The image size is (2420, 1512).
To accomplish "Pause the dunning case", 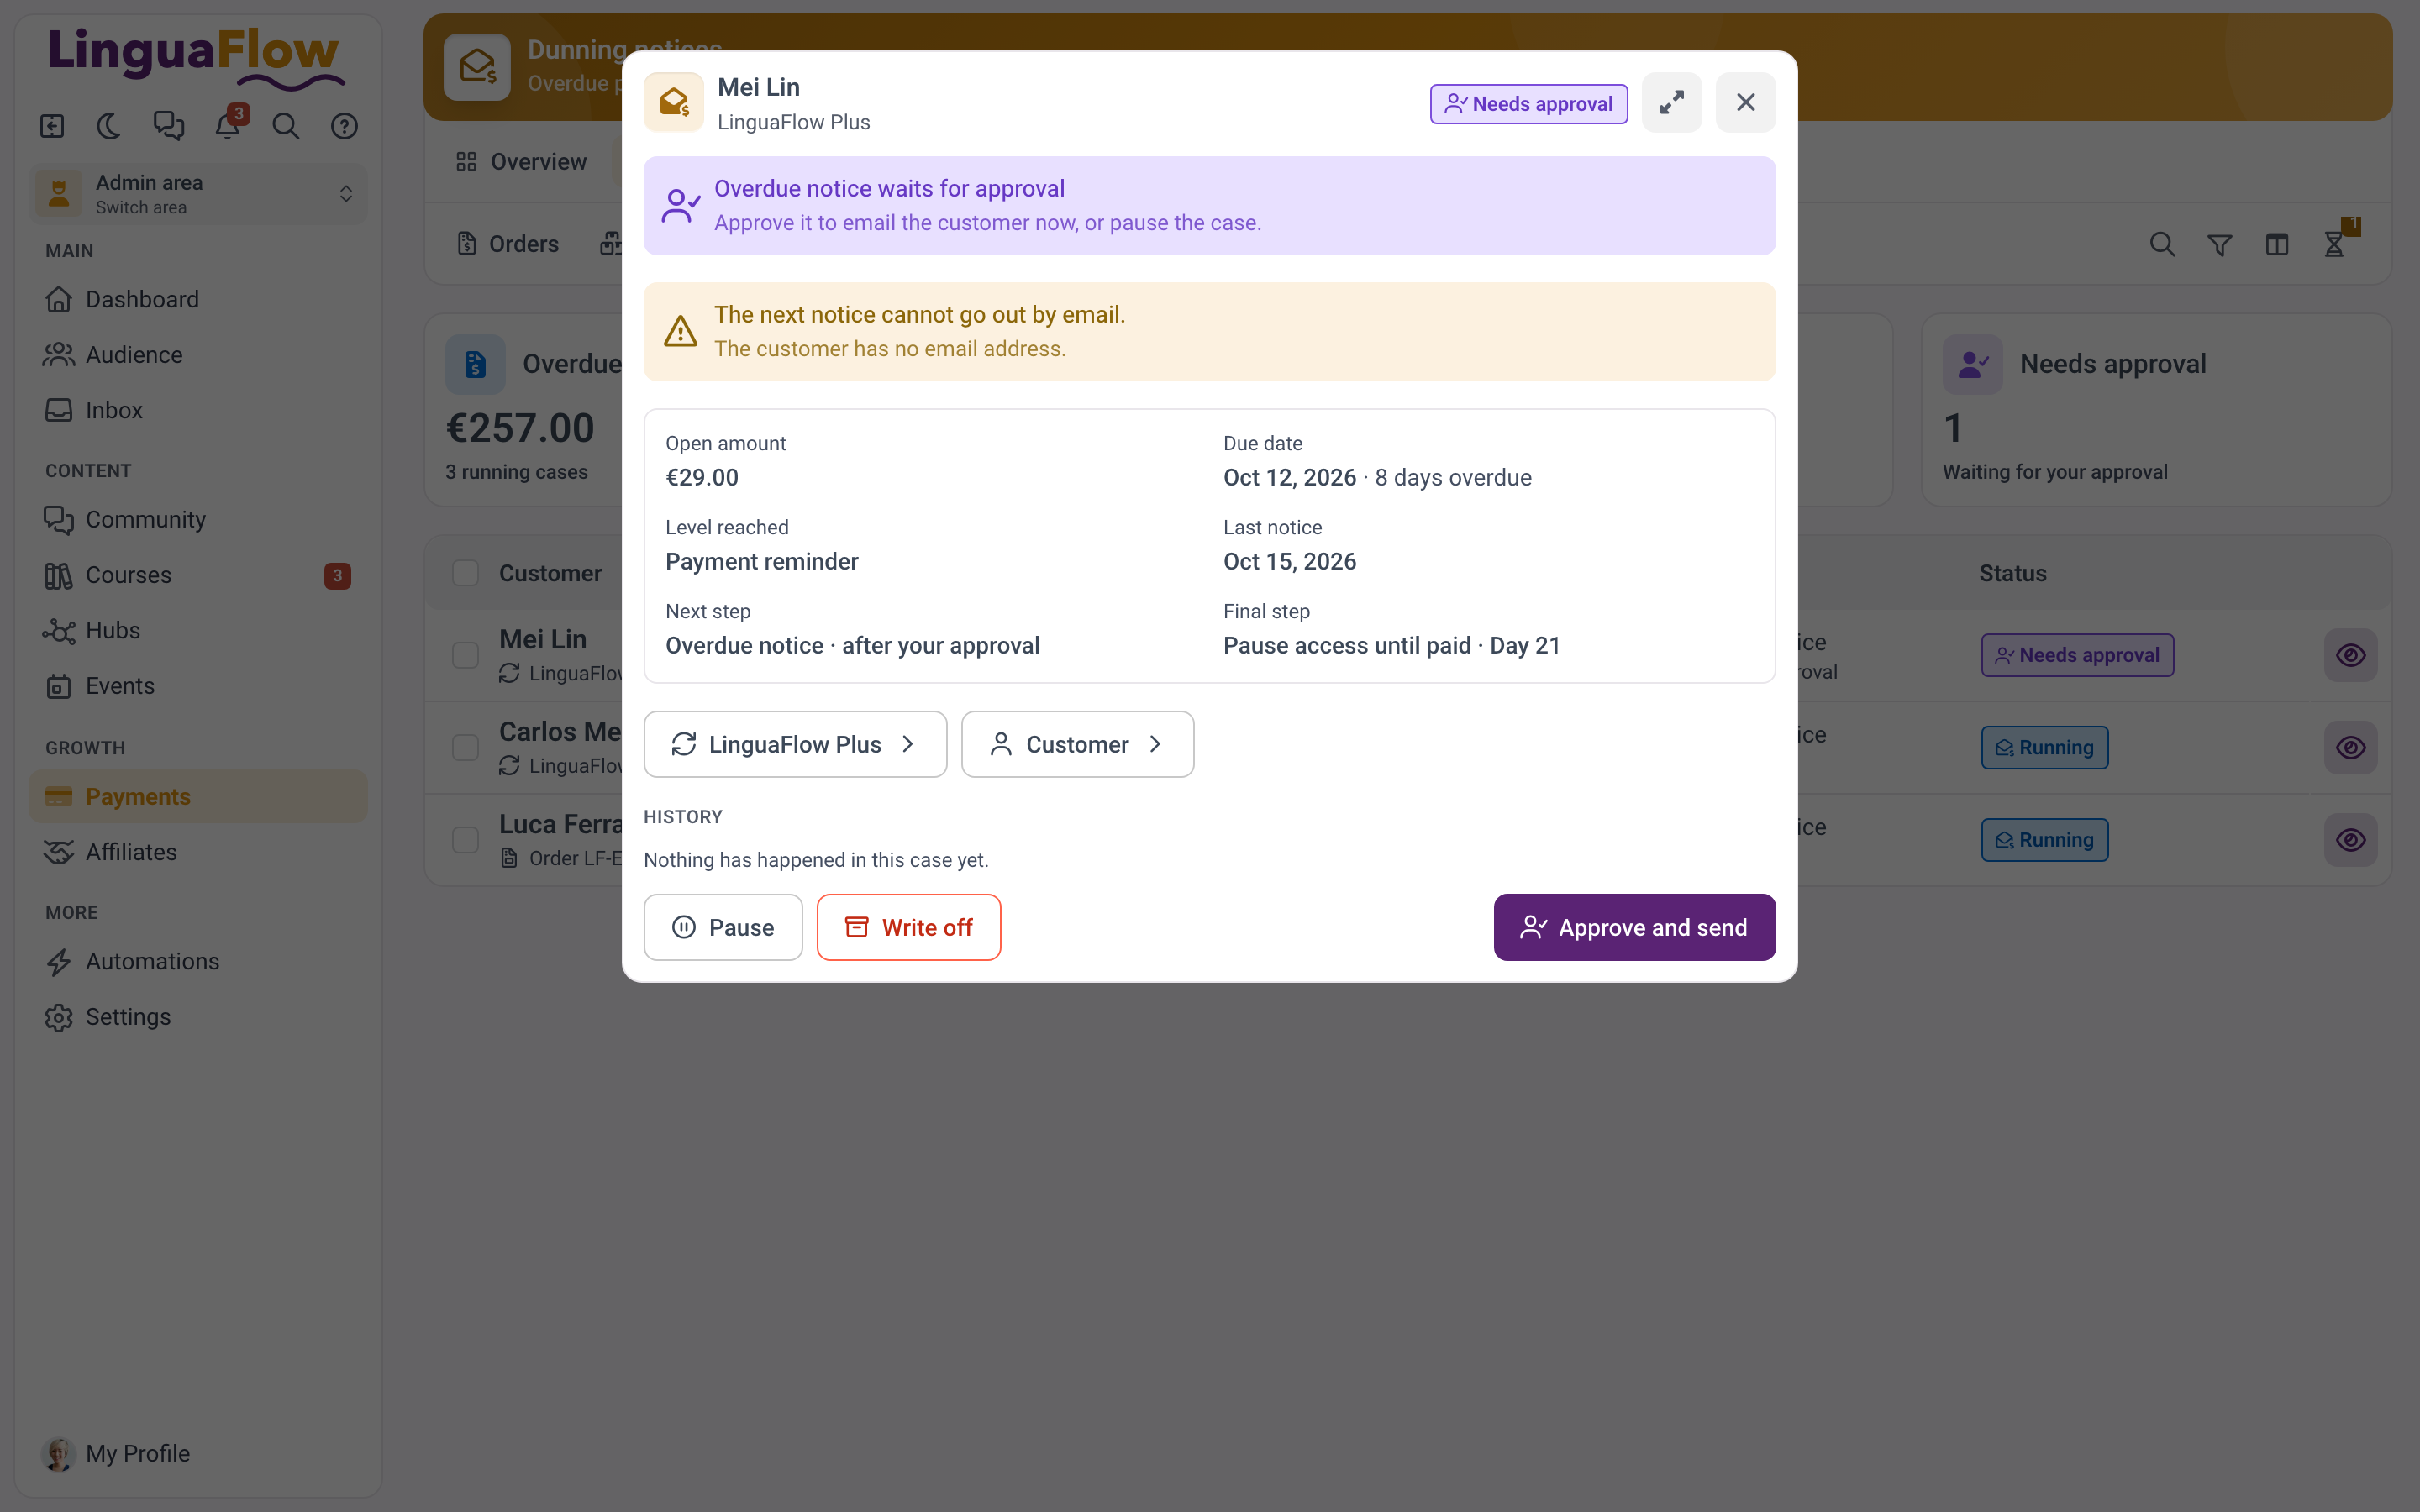I will coord(723,927).
